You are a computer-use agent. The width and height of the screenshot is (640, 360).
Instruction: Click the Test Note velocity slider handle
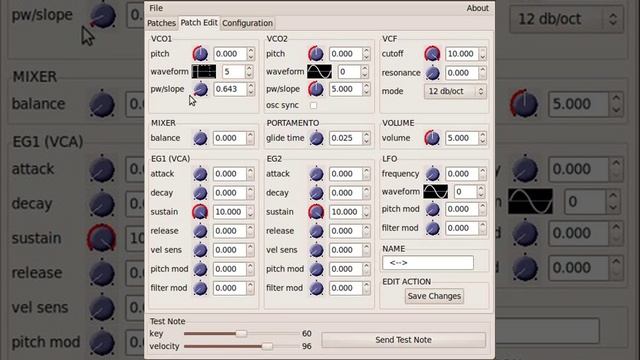(x=267, y=346)
